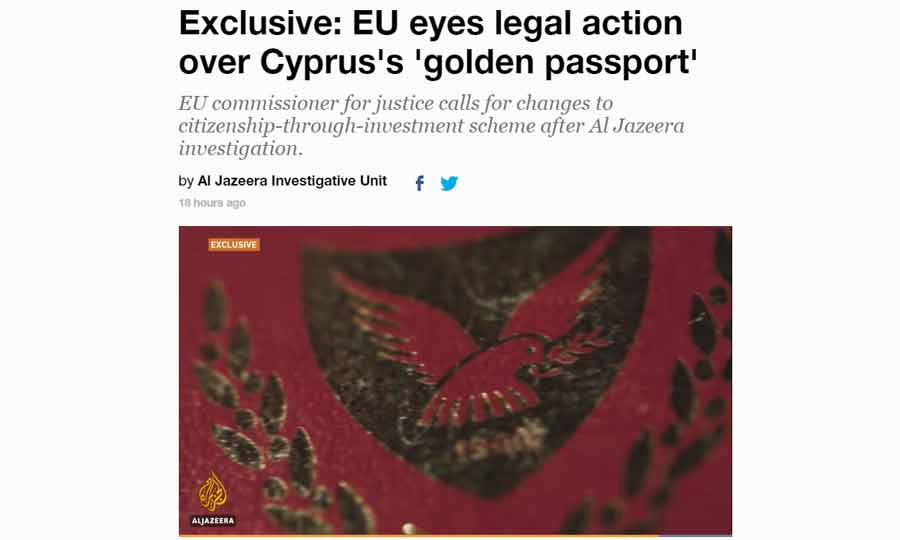The image size is (900, 540).
Task: Click the "Exclusive: EU eyes legal action" headline
Action: 430,24
